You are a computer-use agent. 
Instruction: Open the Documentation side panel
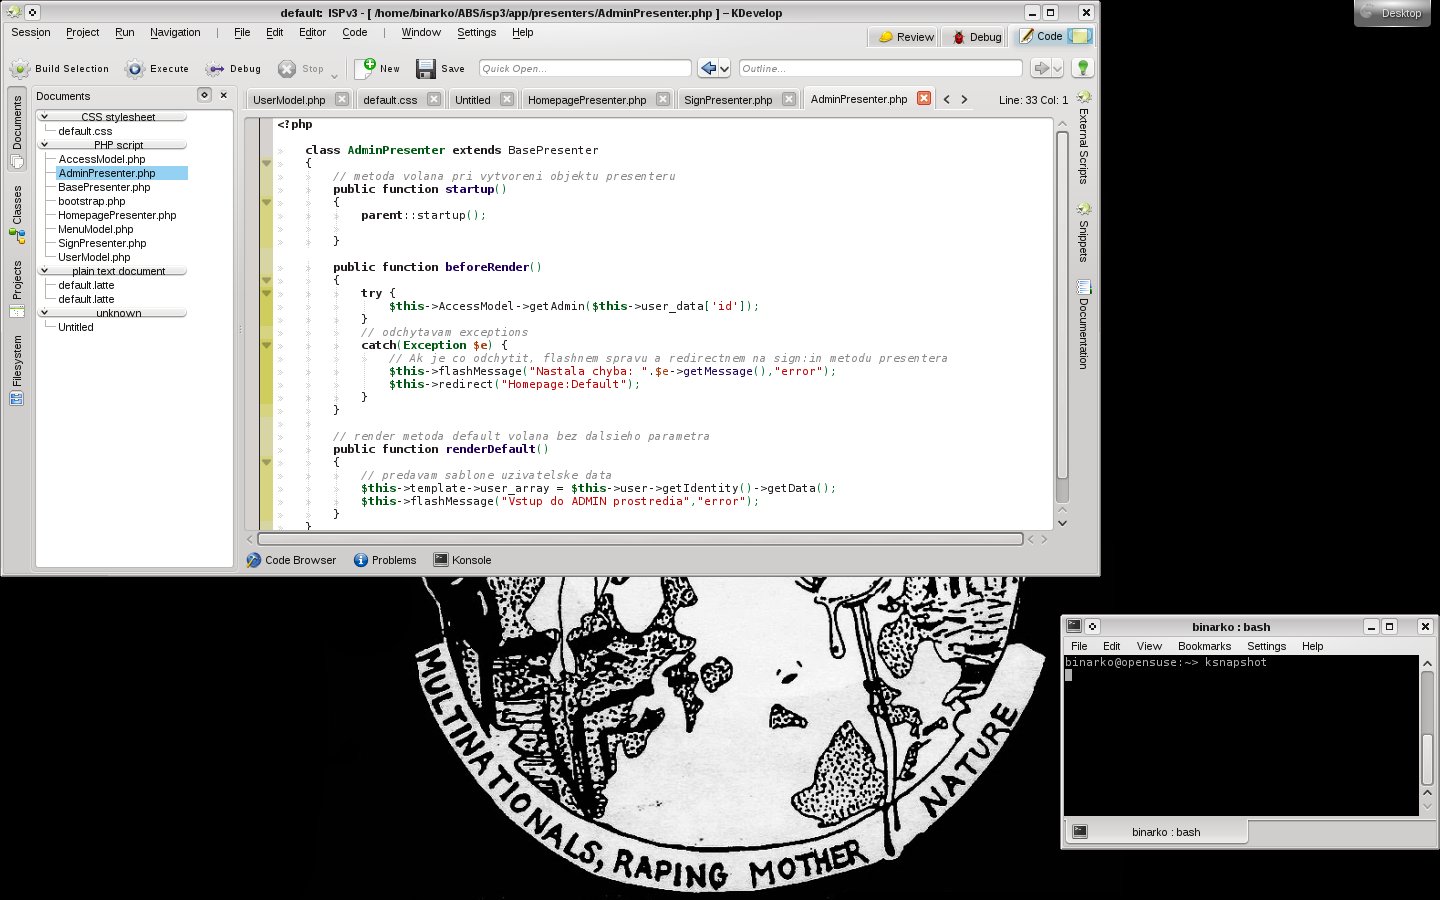tap(1083, 325)
